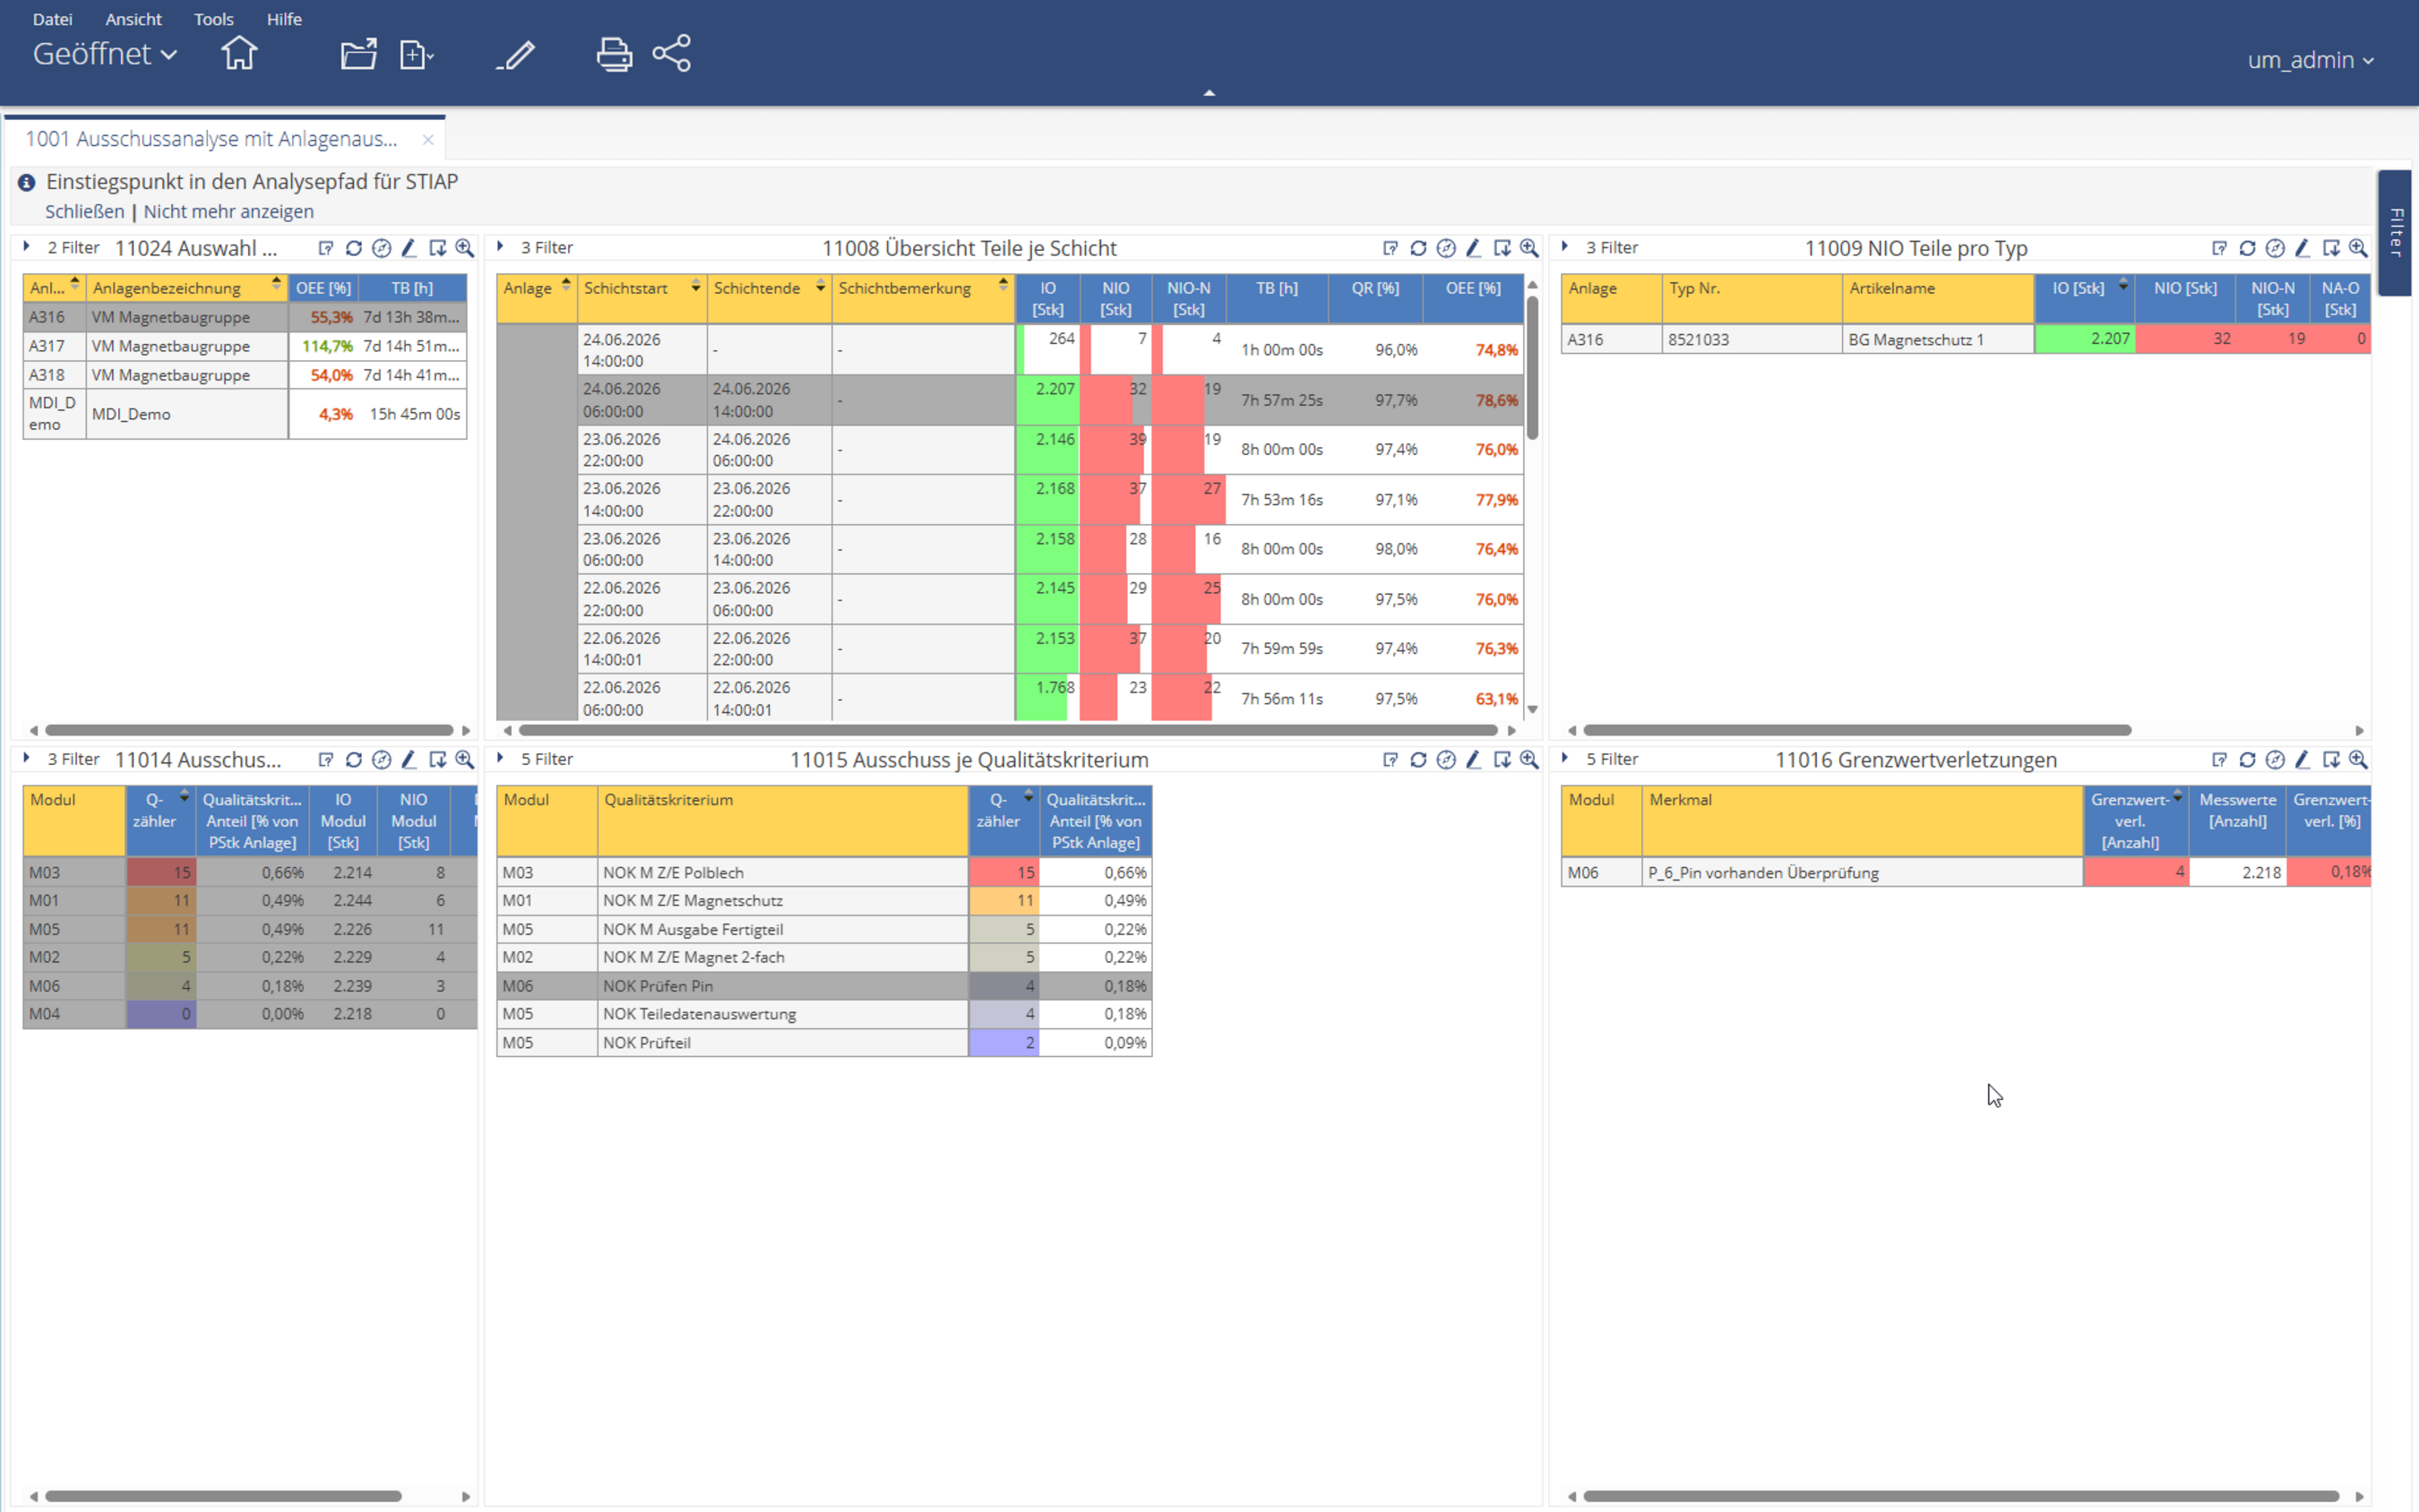
Task: Sort by Anlagenbezeichnung column header
Action: pyautogui.click(x=187, y=288)
